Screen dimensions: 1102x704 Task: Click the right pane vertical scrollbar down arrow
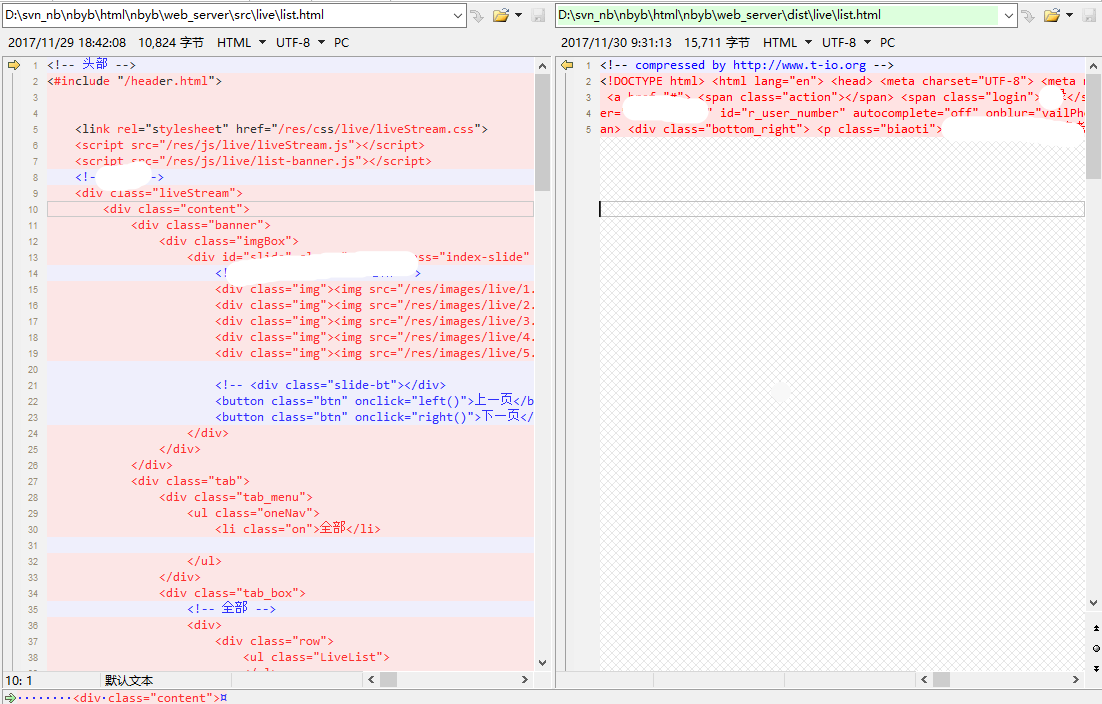click(1093, 603)
